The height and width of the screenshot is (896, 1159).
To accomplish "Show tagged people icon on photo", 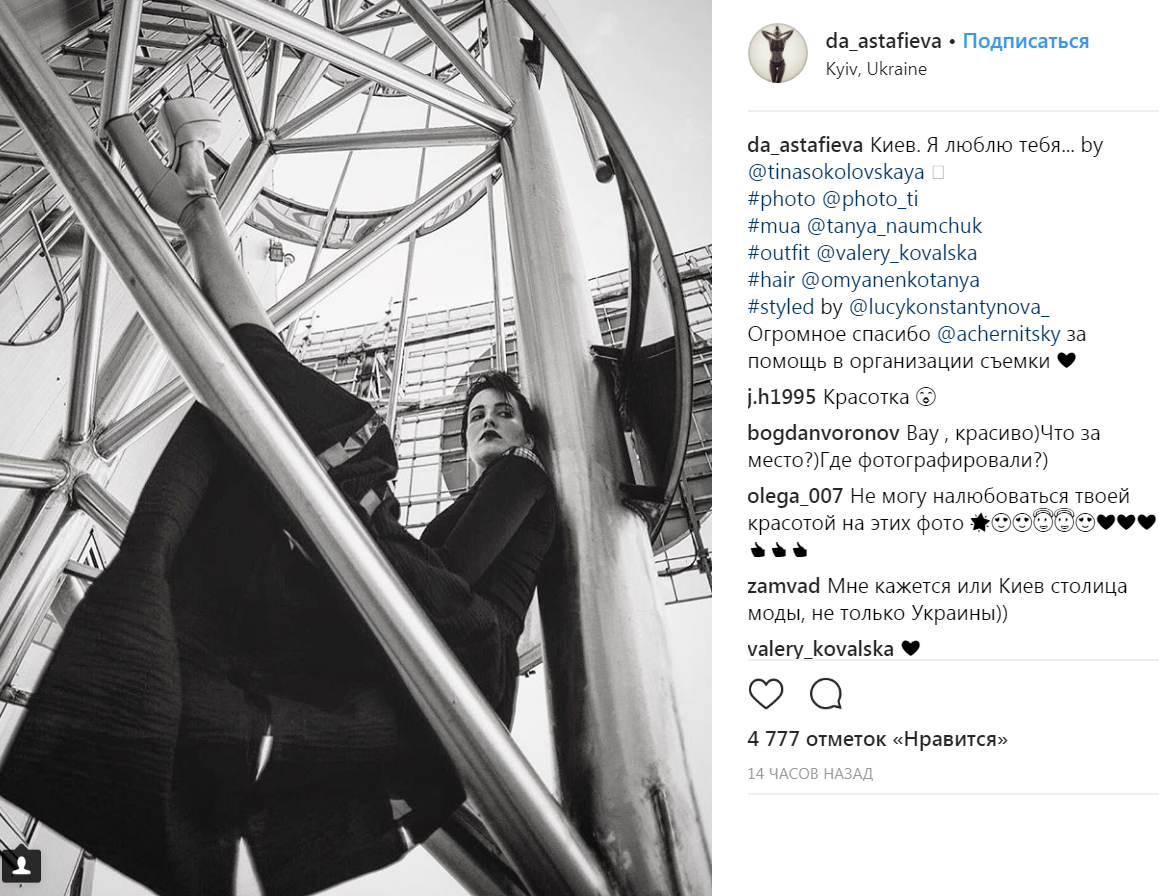I will 21,864.
